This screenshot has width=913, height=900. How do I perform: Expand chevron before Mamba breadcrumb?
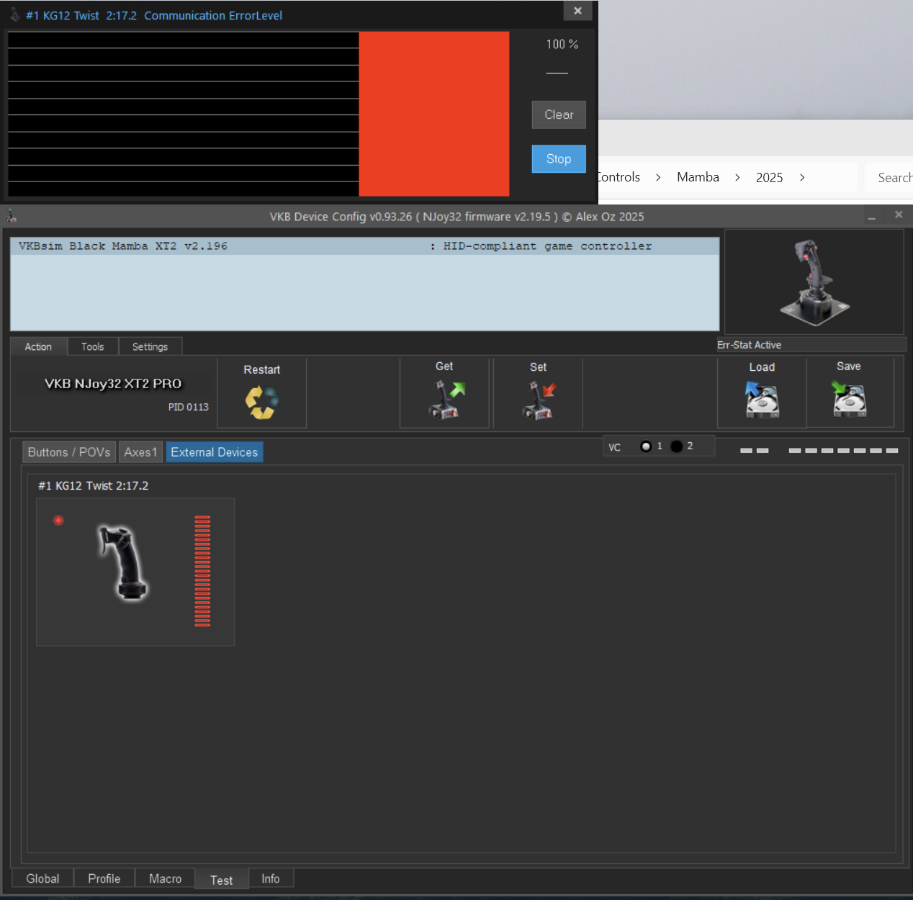pyautogui.click(x=658, y=178)
